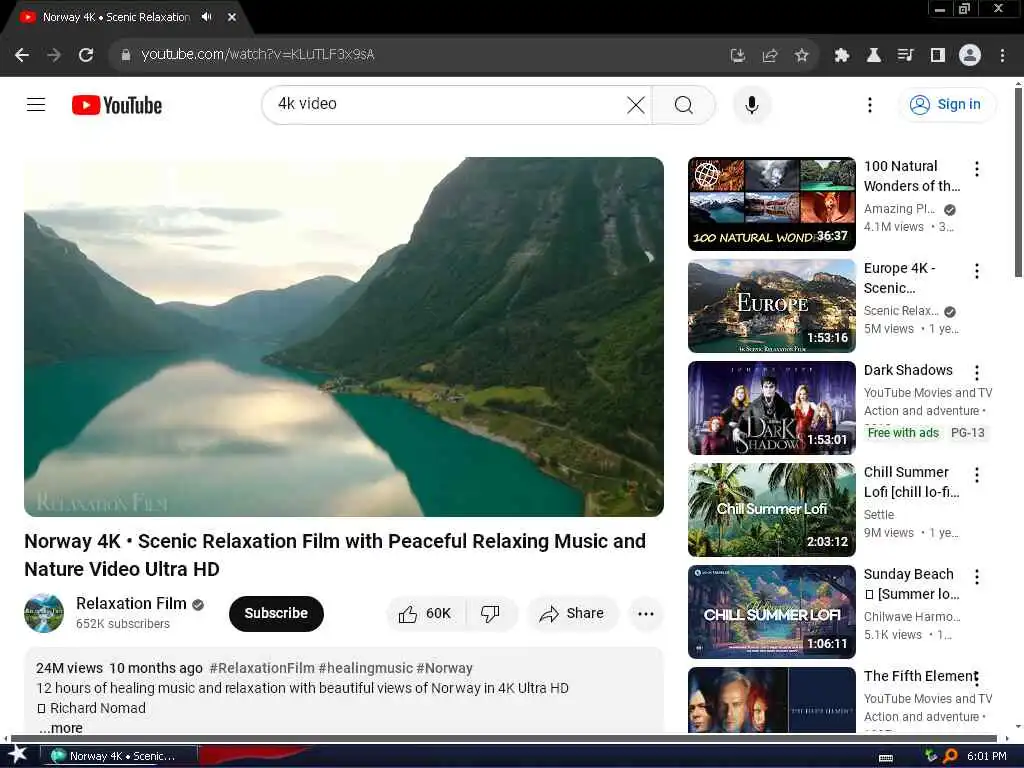Open the taskbar clock 6:01 PM
This screenshot has width=1024, height=768.
(986, 756)
